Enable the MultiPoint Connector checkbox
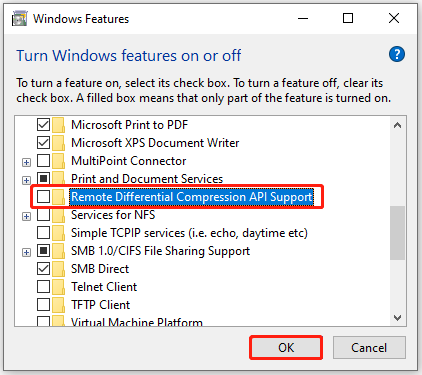The width and height of the screenshot is (422, 375). click(43, 161)
